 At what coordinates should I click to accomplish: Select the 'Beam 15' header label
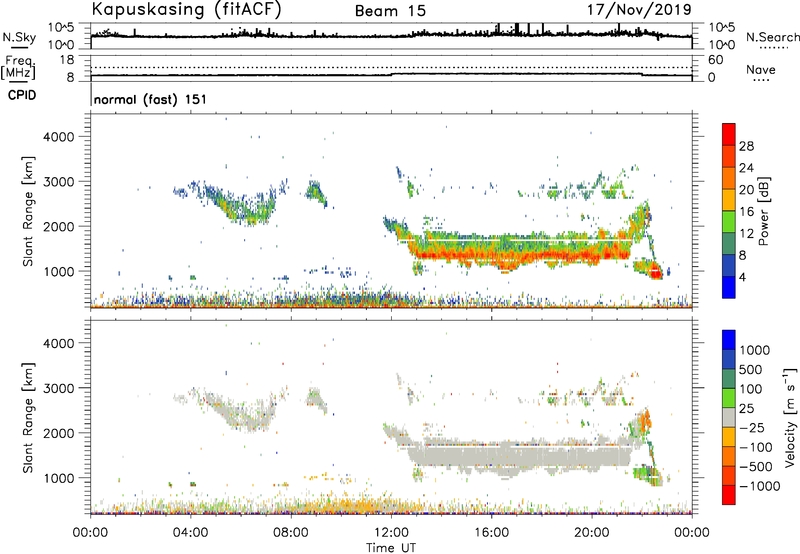390,11
